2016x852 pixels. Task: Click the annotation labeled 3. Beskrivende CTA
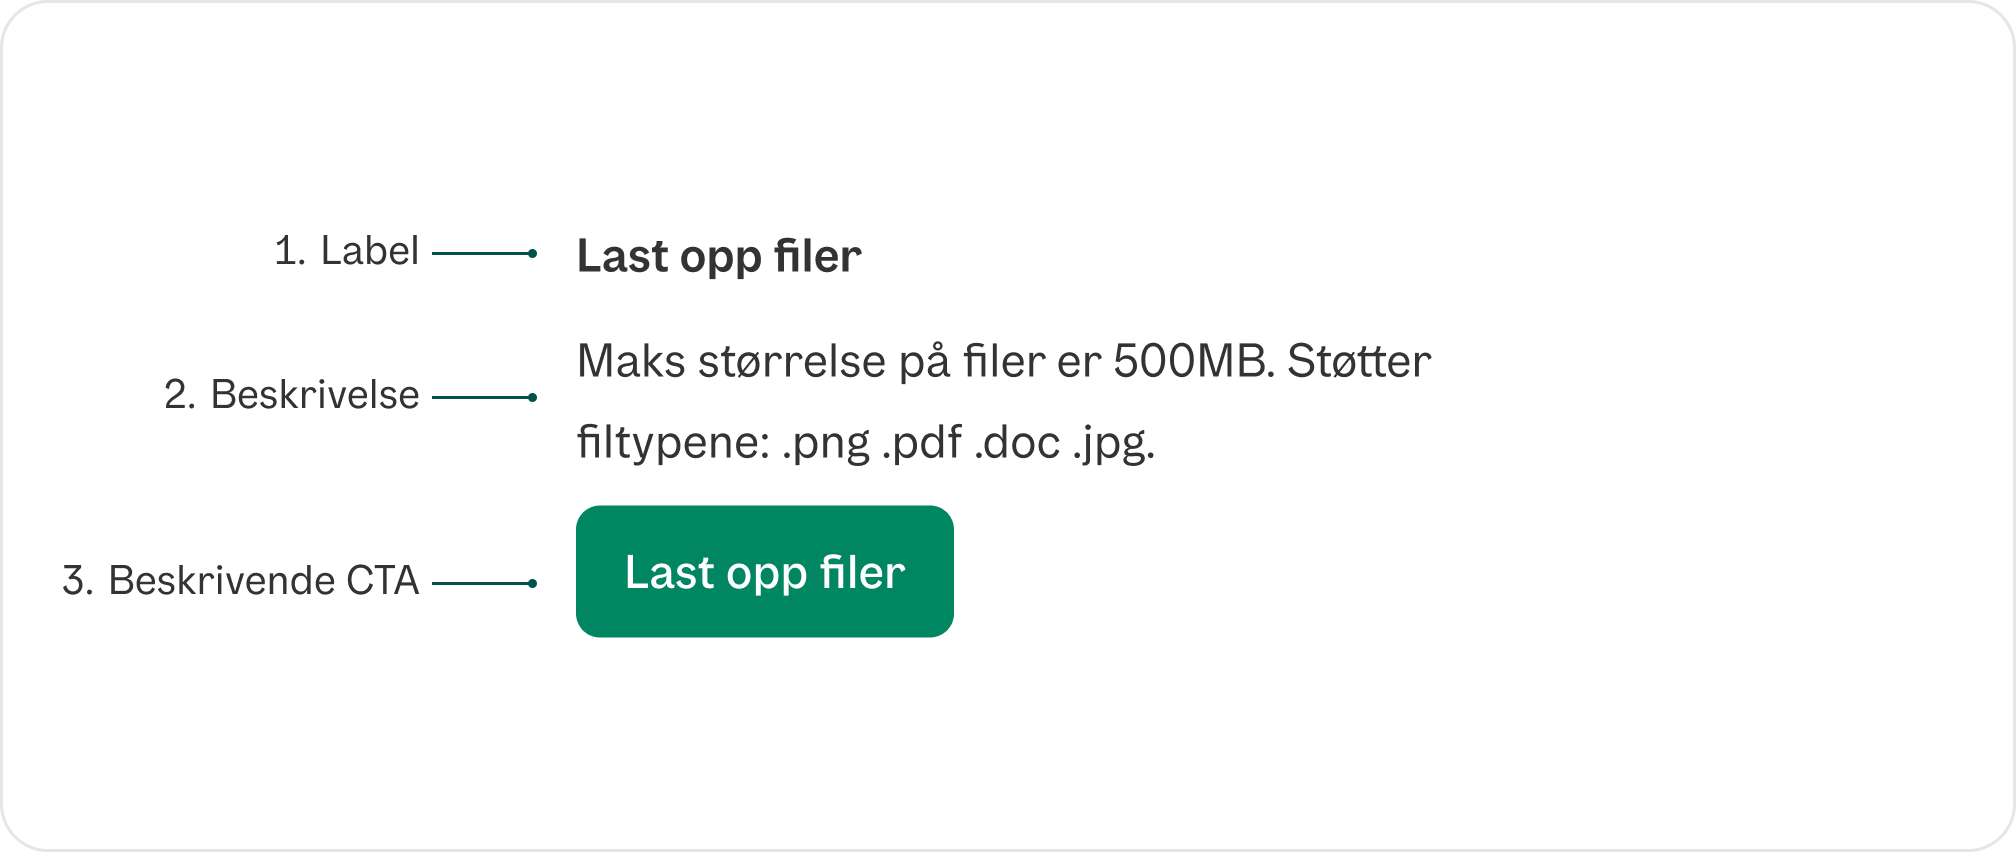241,580
